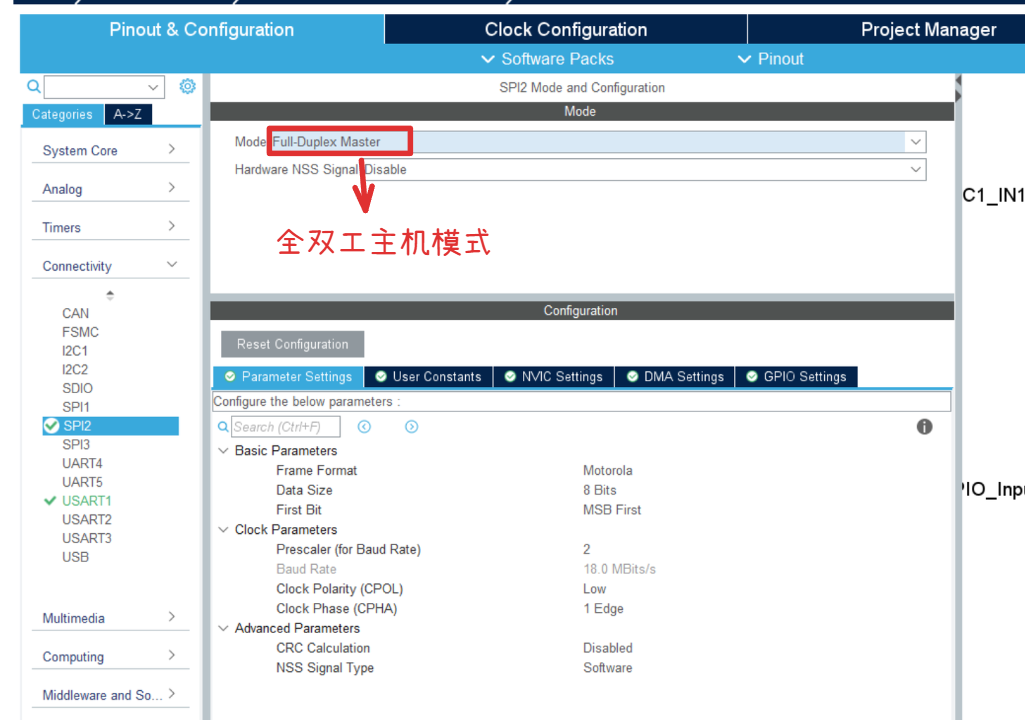Switch to the Clock Configuration tab
Viewport: 1025px width, 720px height.
pyautogui.click(x=565, y=29)
